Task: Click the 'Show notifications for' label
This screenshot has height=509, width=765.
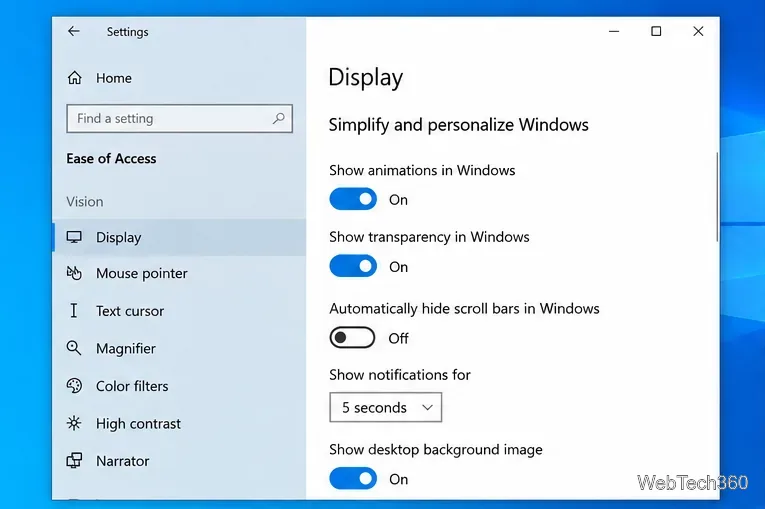Action: pos(400,375)
